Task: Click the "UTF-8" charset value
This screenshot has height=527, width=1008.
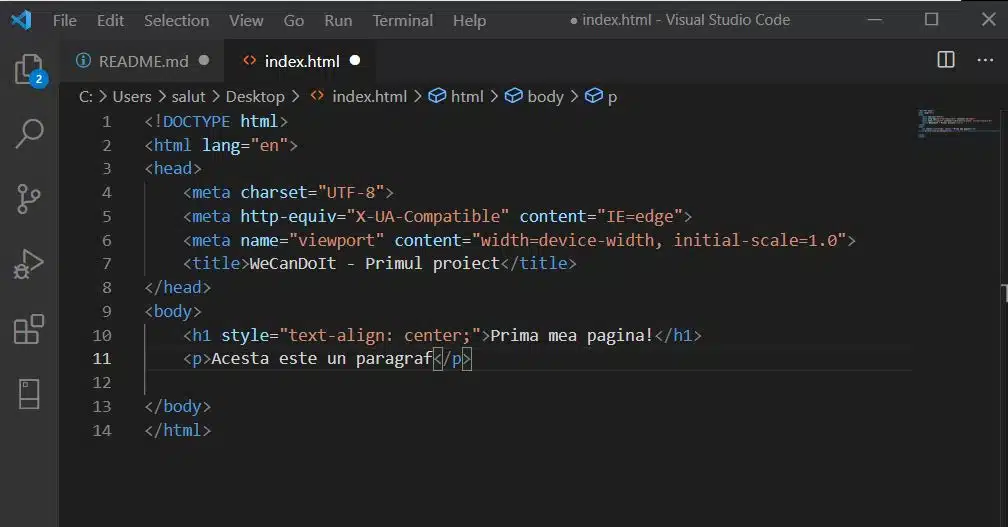Action: click(351, 192)
